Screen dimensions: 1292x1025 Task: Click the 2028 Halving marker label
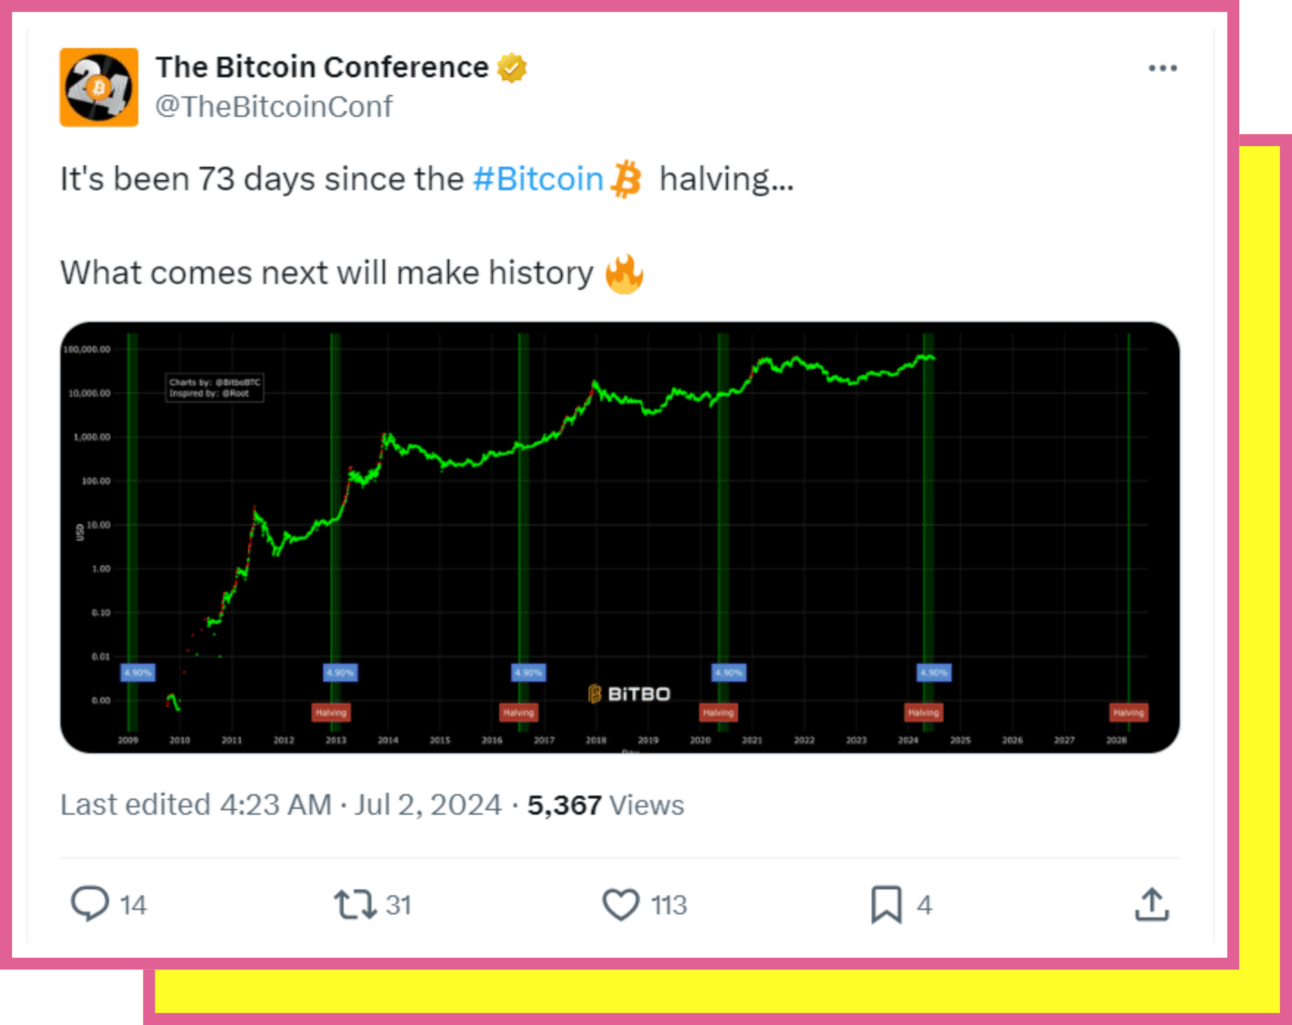1128,713
